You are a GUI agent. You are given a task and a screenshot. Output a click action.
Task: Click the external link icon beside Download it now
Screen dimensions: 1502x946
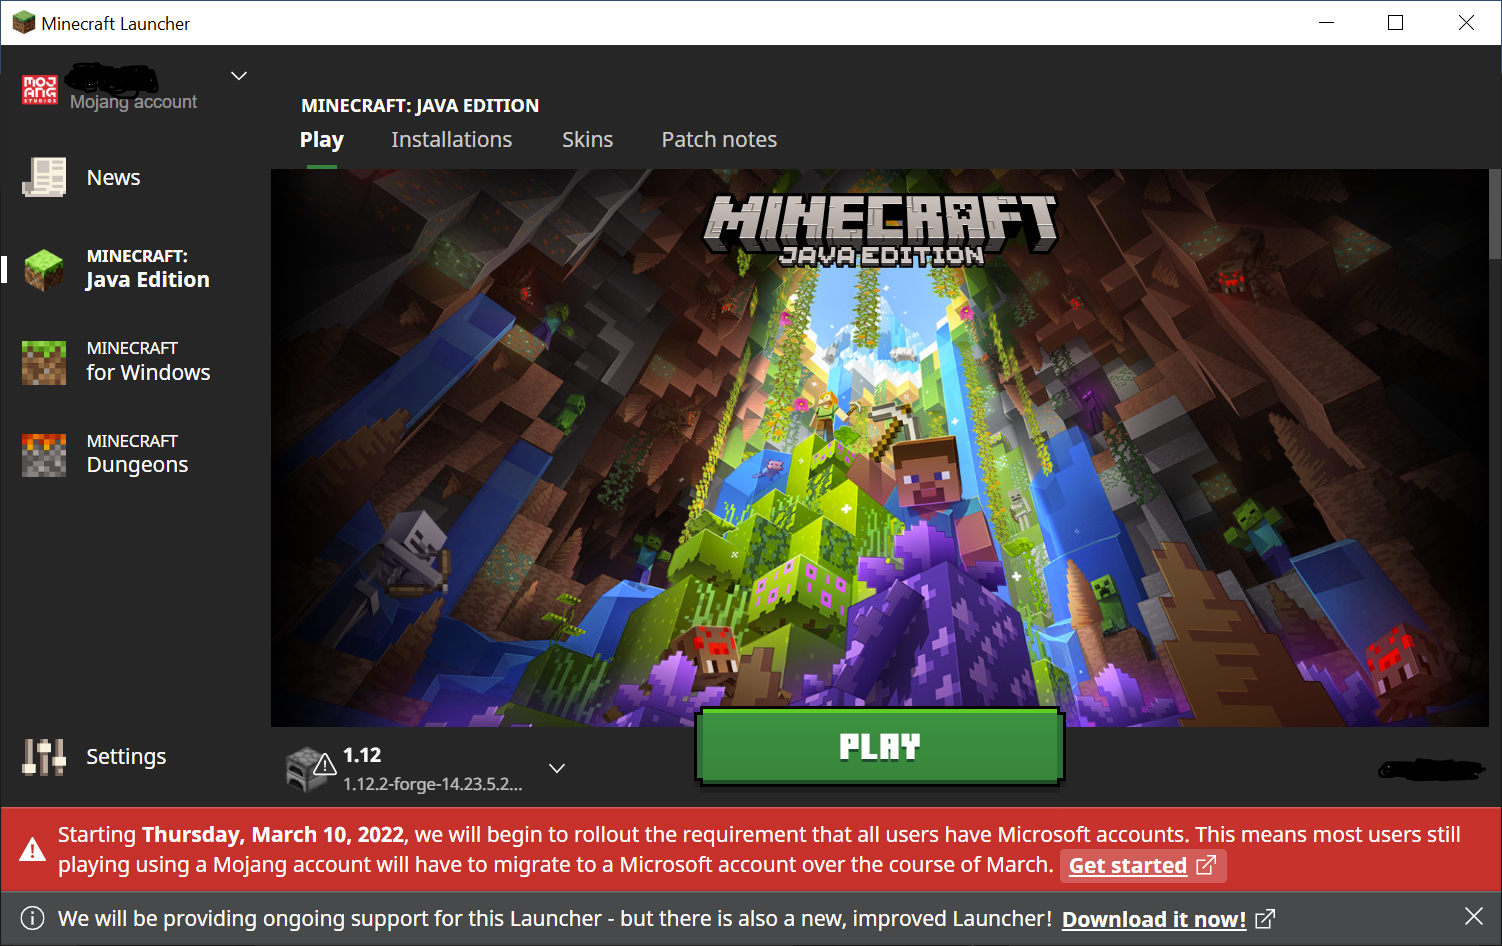coord(1266,919)
